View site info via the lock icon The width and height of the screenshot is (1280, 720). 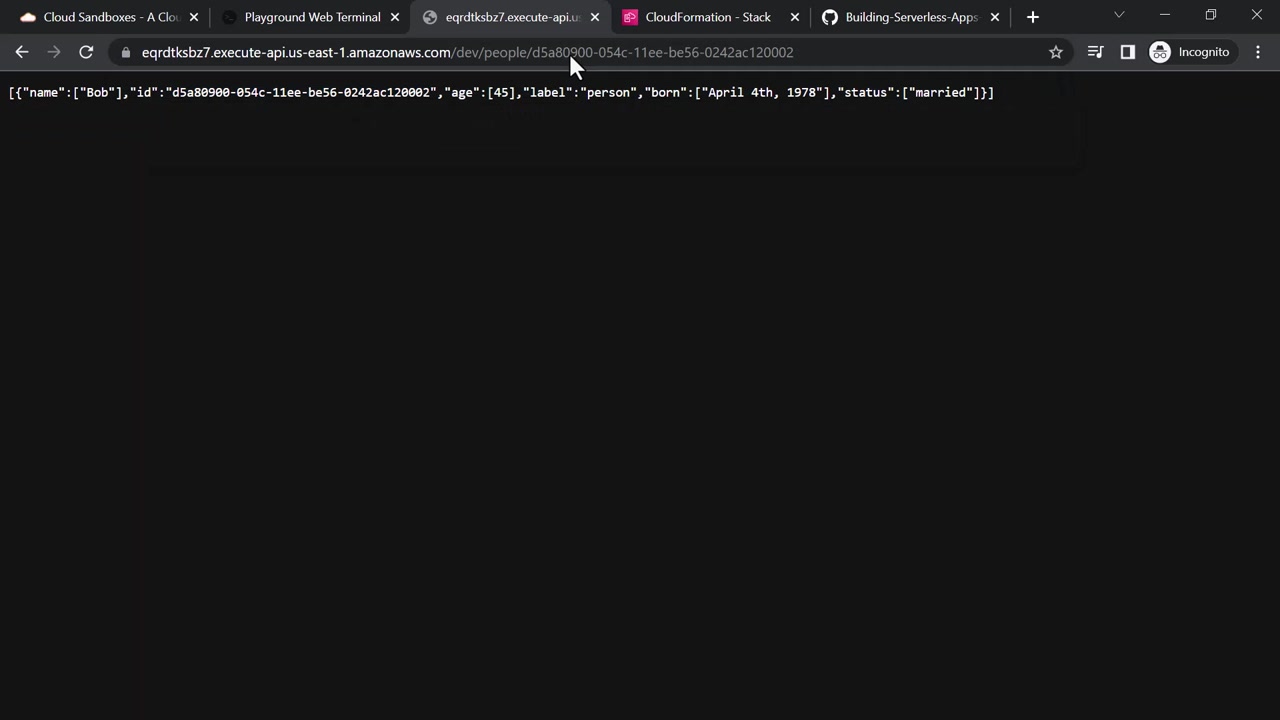point(125,52)
